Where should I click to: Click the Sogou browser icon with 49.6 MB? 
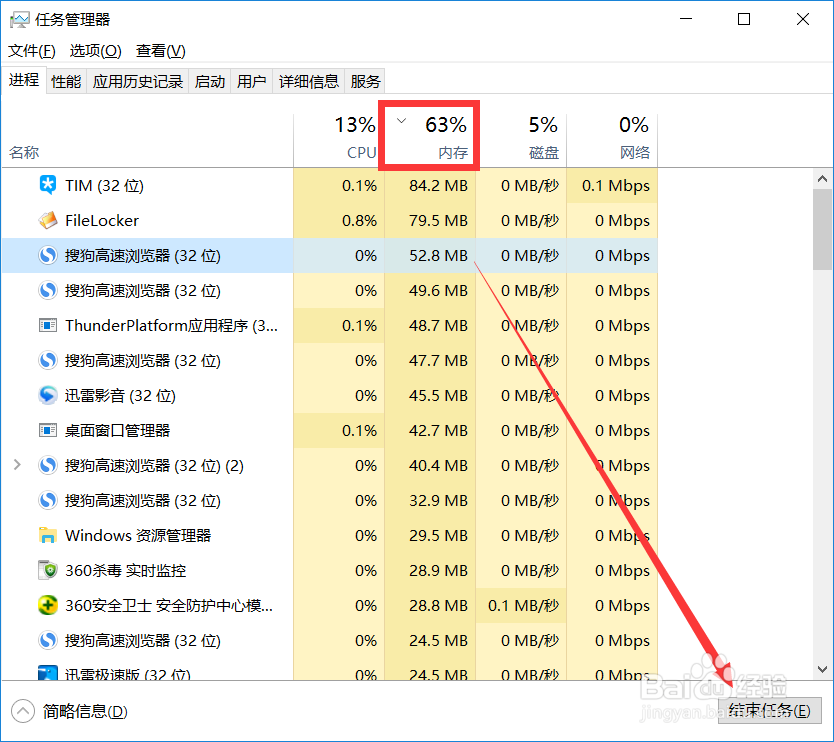(48, 290)
